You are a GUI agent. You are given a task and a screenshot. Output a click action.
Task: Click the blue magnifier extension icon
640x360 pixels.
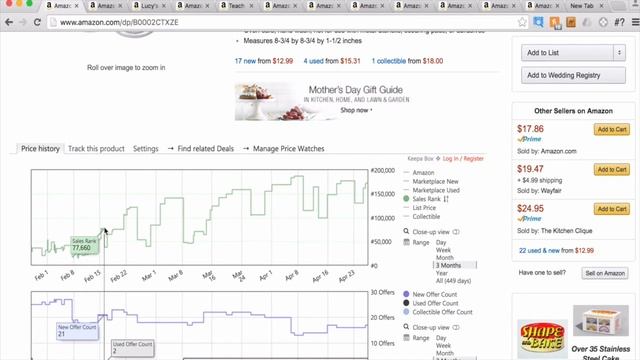[538, 22]
